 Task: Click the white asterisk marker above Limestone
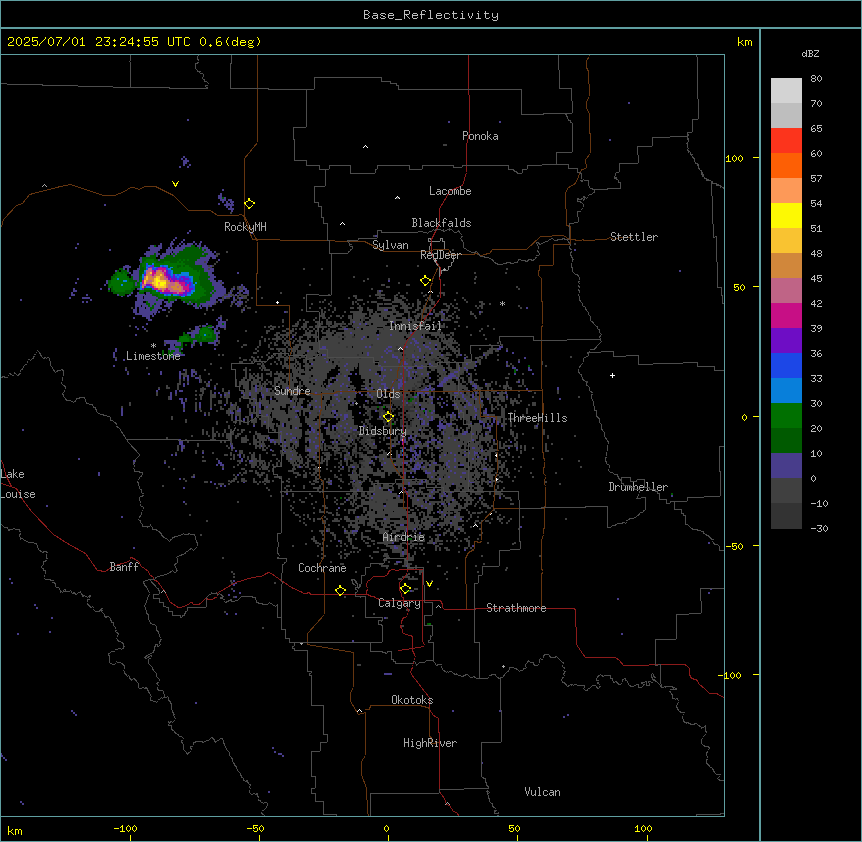coord(153,346)
